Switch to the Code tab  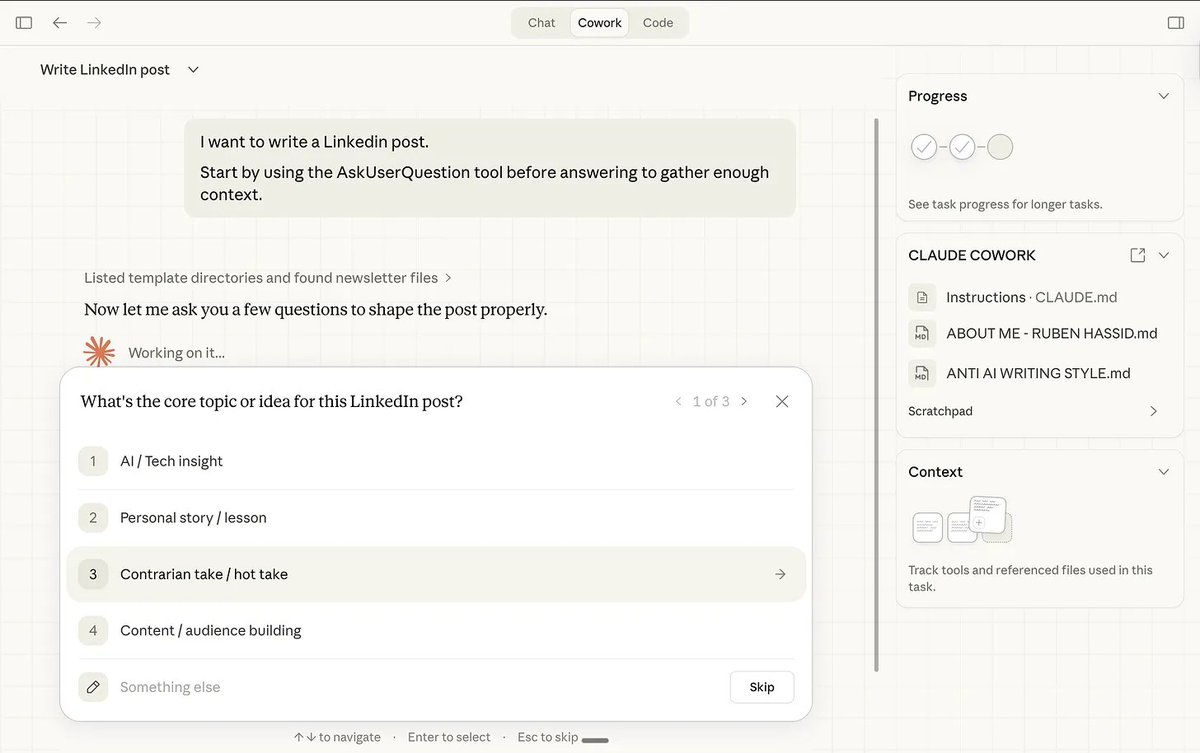[657, 22]
